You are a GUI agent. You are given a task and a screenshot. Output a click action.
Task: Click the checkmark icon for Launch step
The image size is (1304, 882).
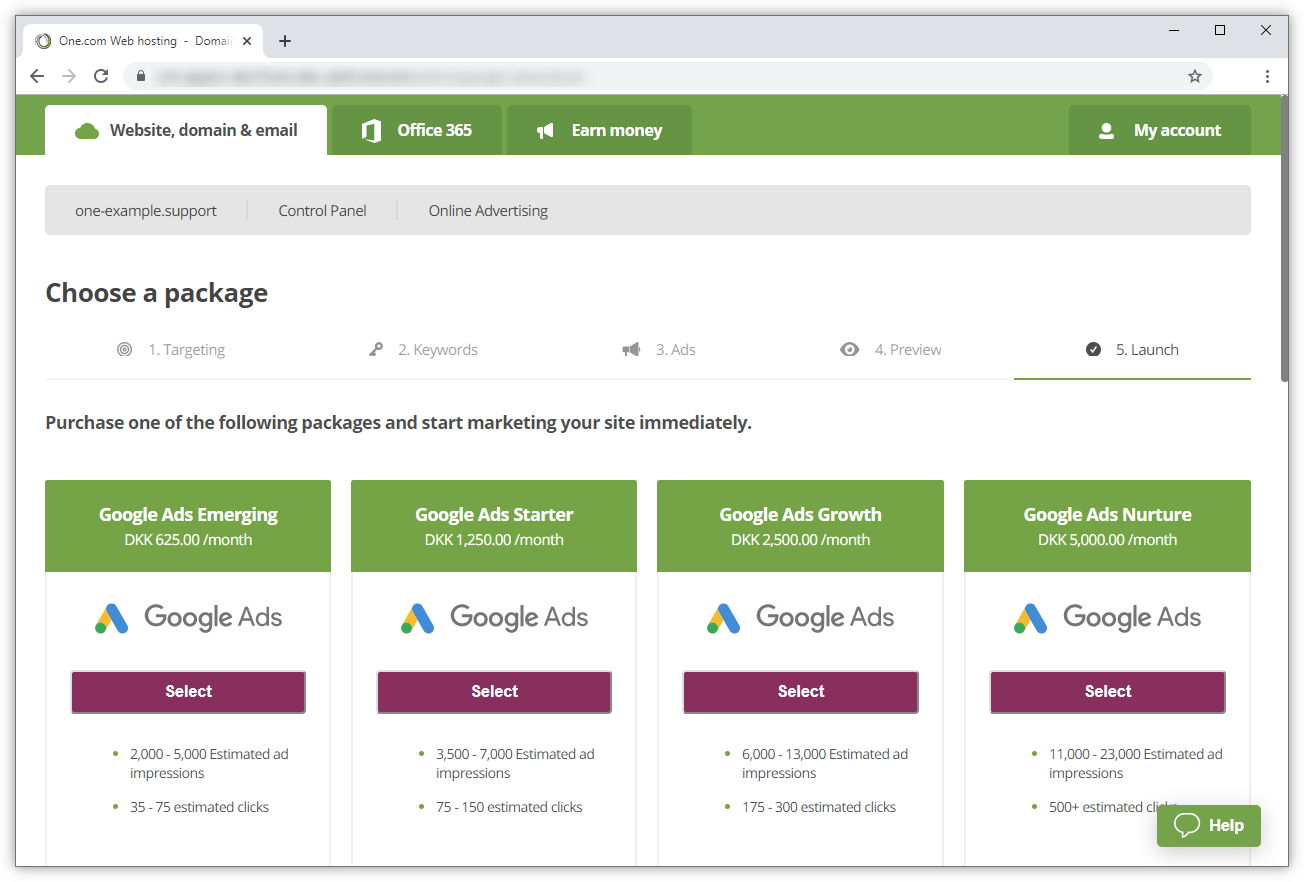pyautogui.click(x=1093, y=350)
